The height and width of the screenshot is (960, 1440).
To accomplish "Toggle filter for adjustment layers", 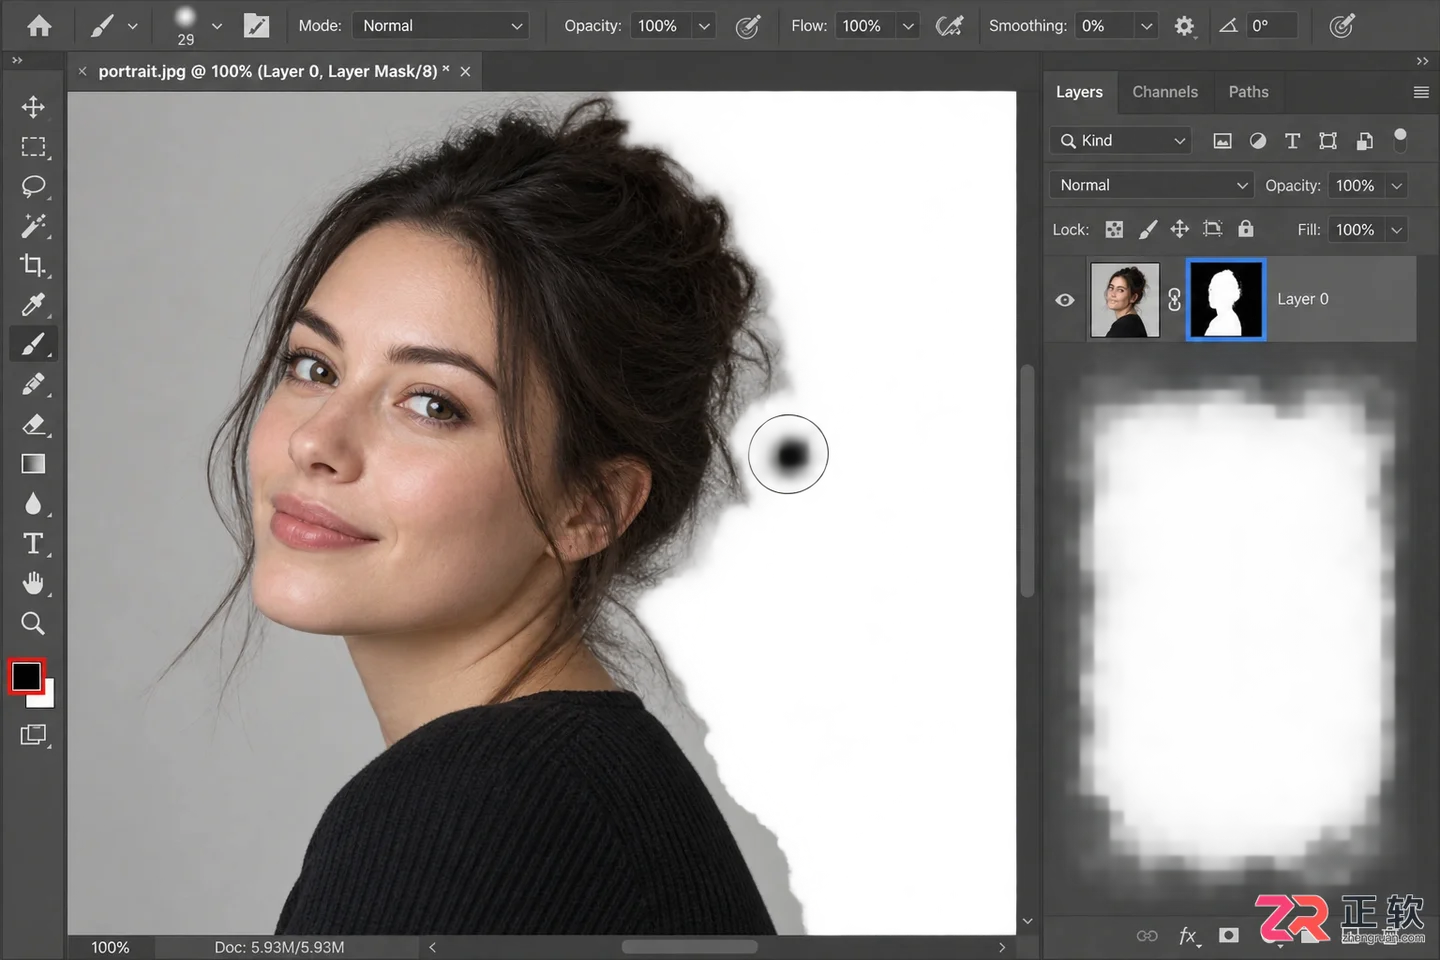I will click(1258, 141).
